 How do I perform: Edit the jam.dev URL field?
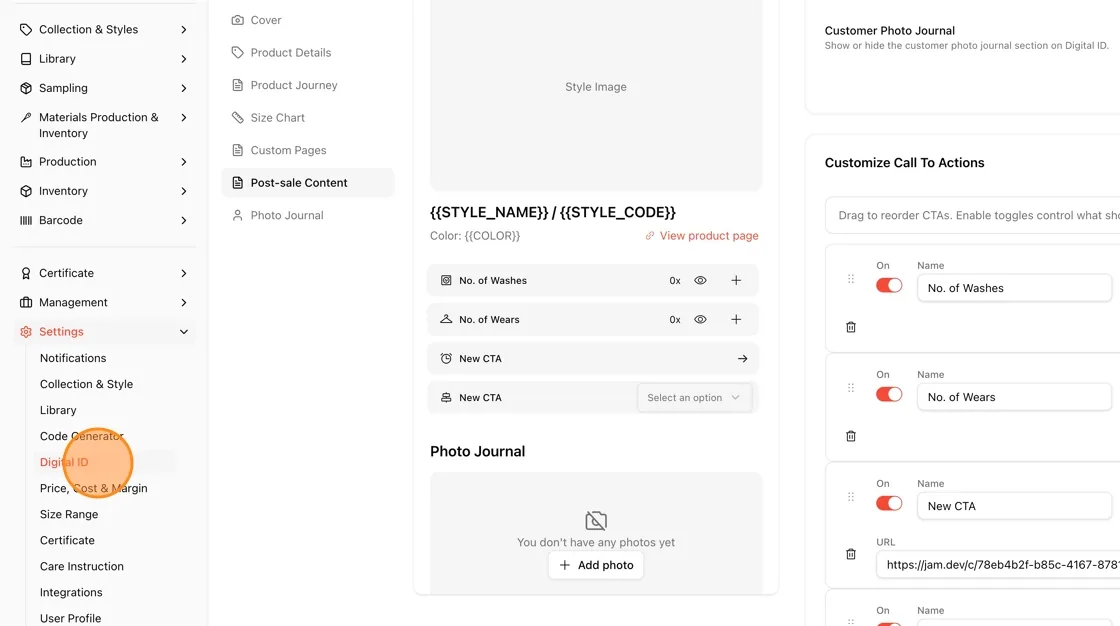998,565
